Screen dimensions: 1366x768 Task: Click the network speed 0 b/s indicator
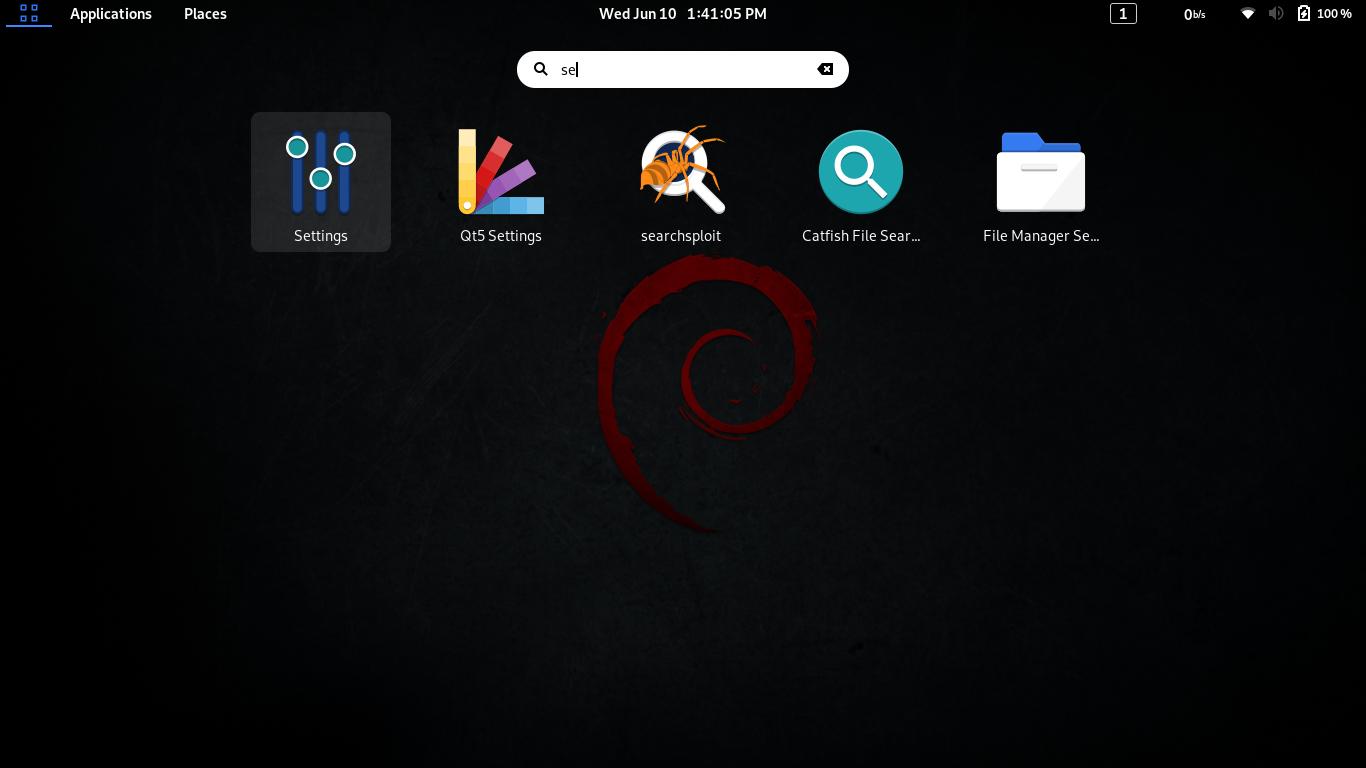point(1194,13)
